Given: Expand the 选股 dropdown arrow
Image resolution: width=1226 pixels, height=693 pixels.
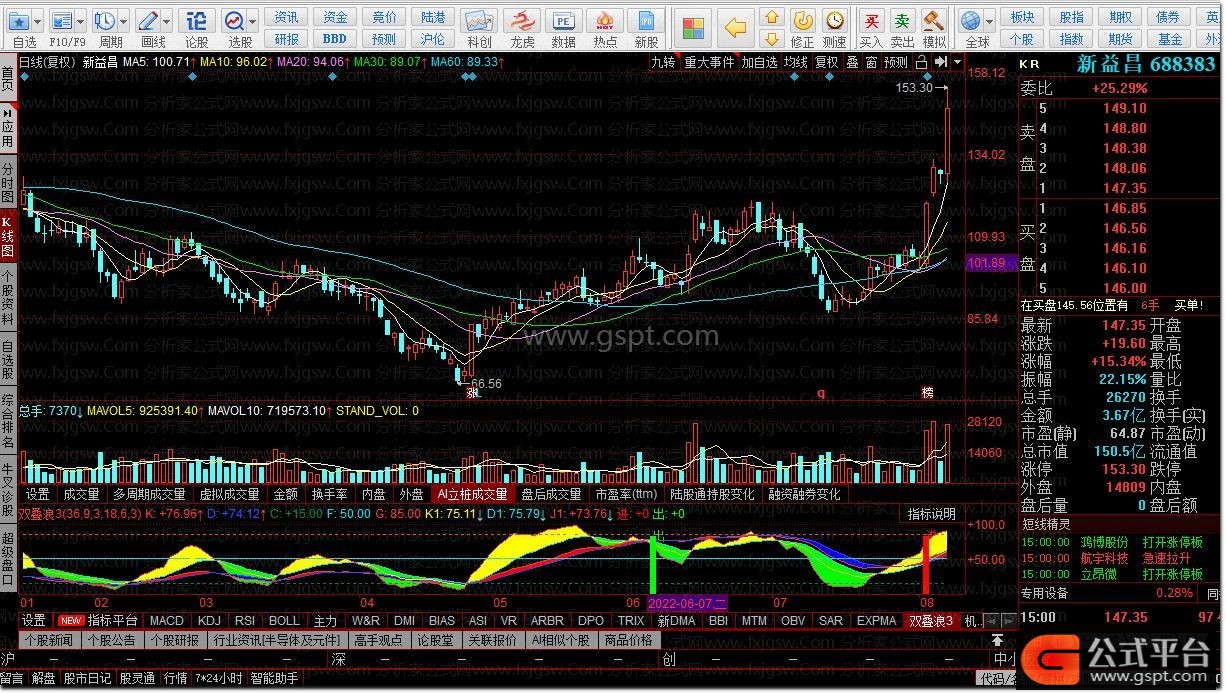Looking at the screenshot, I should coord(253,21).
